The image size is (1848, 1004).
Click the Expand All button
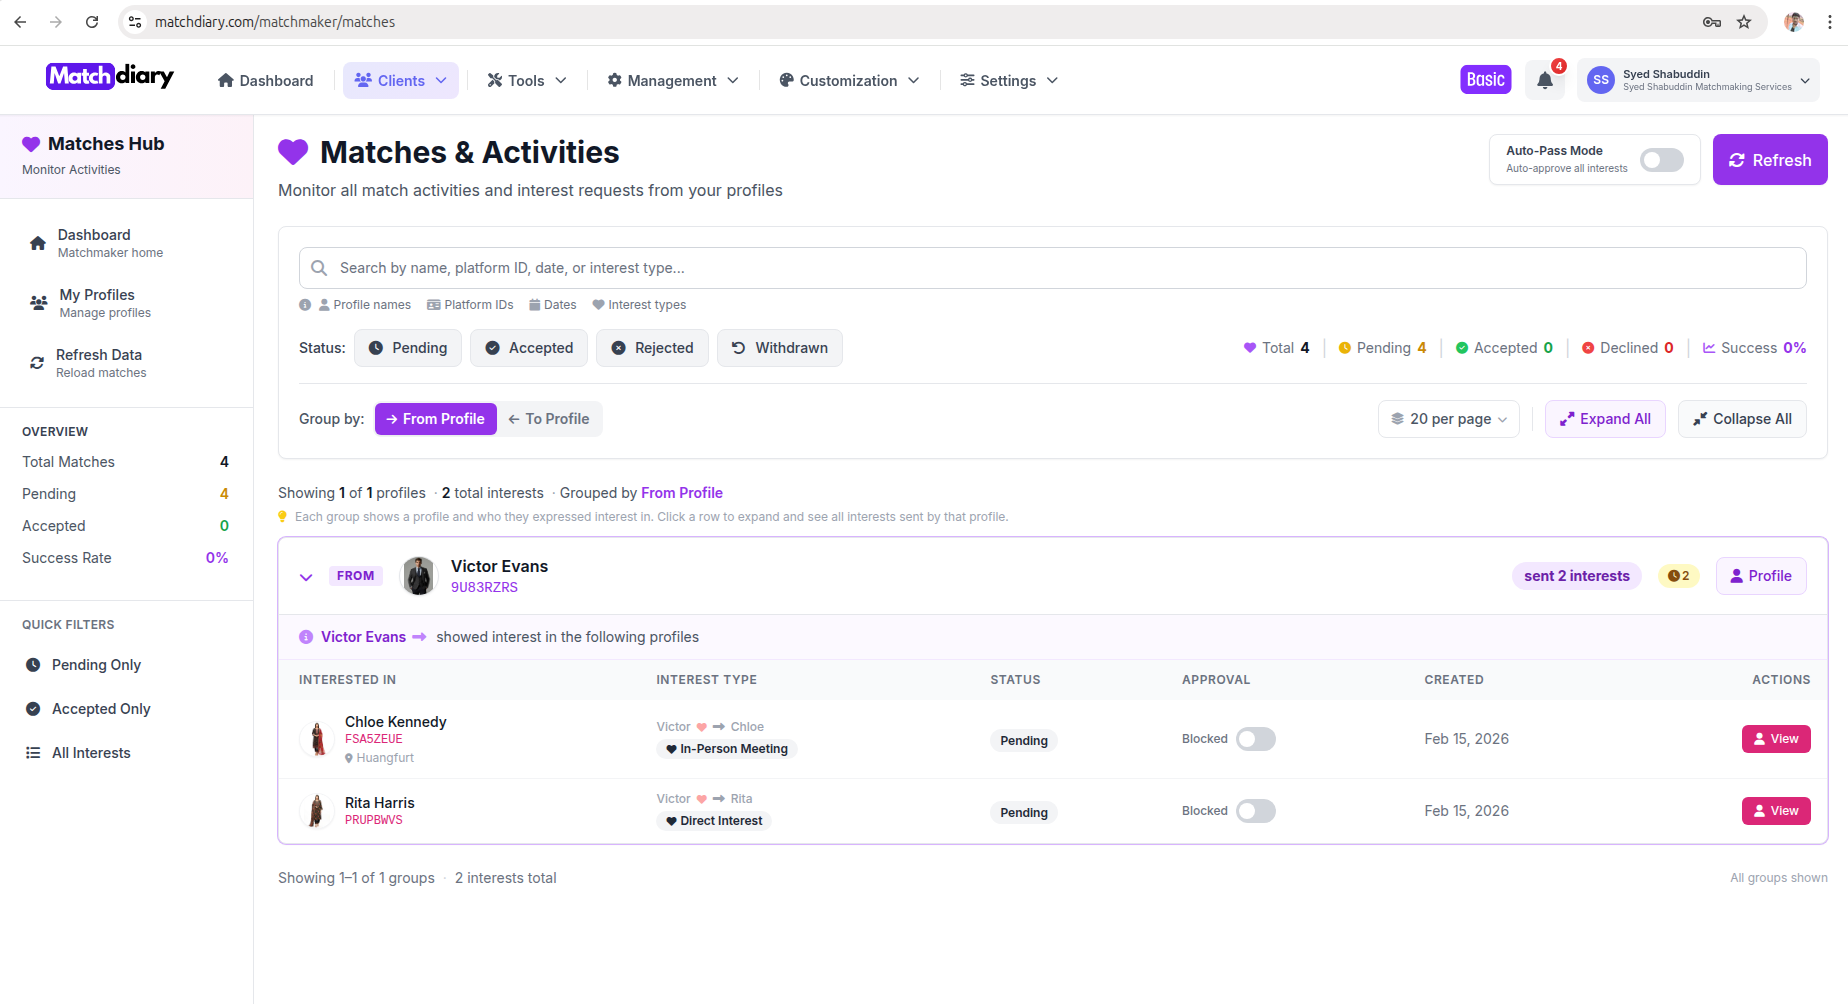pos(1605,419)
